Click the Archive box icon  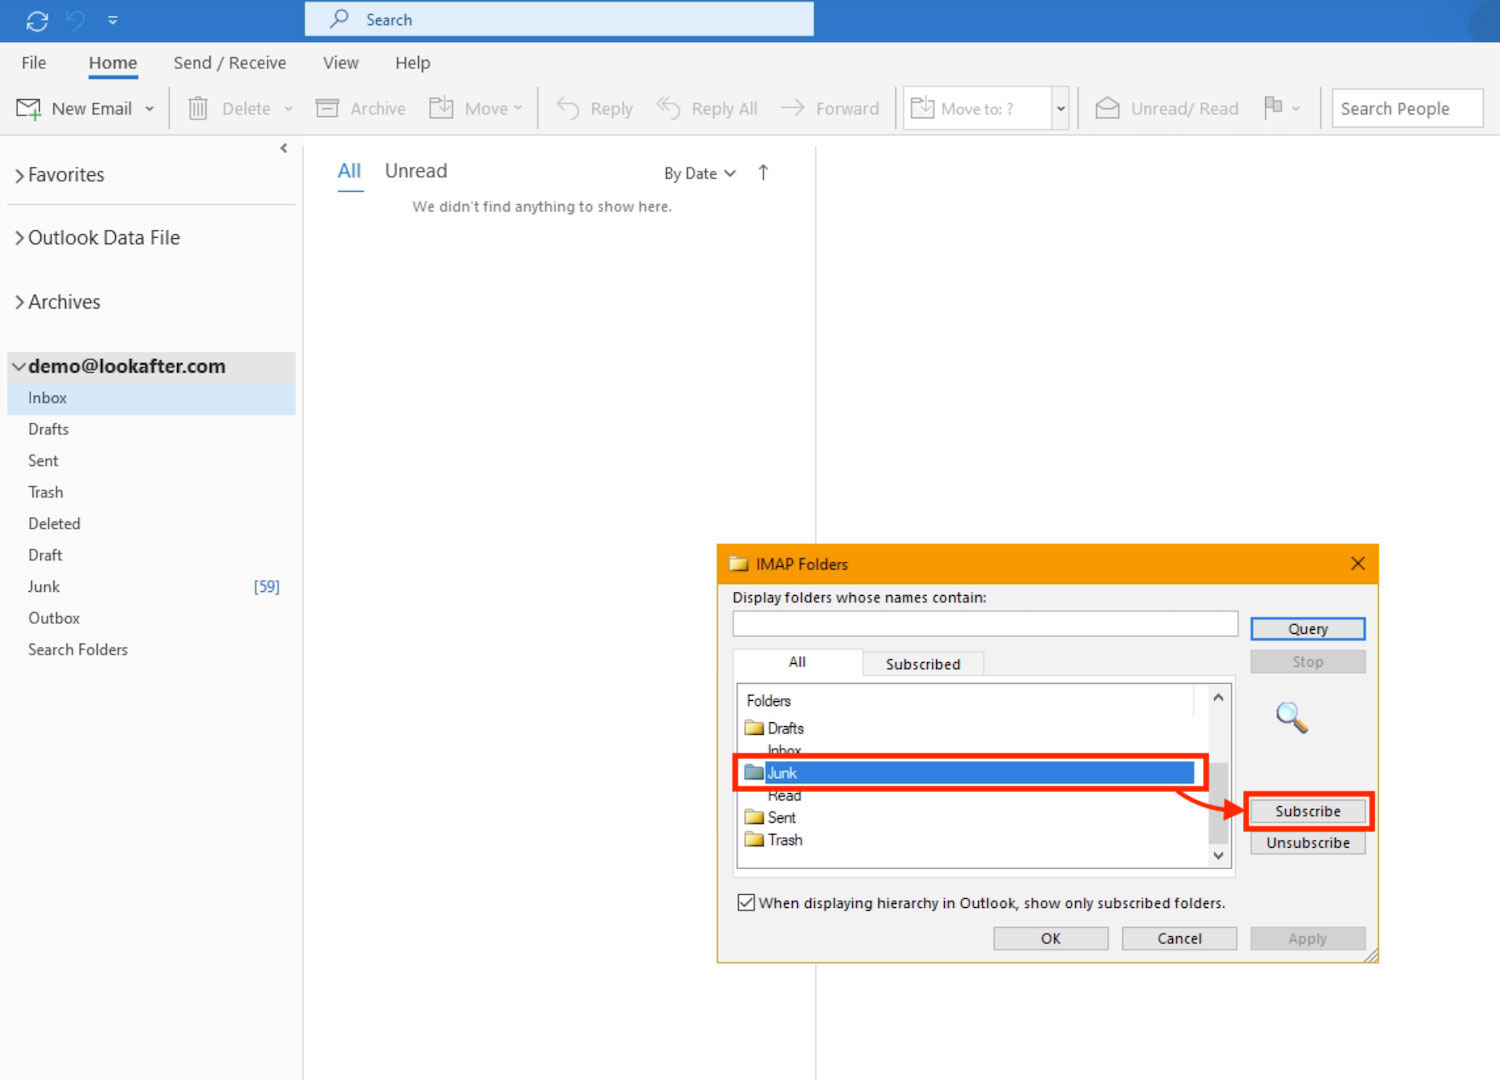[327, 108]
